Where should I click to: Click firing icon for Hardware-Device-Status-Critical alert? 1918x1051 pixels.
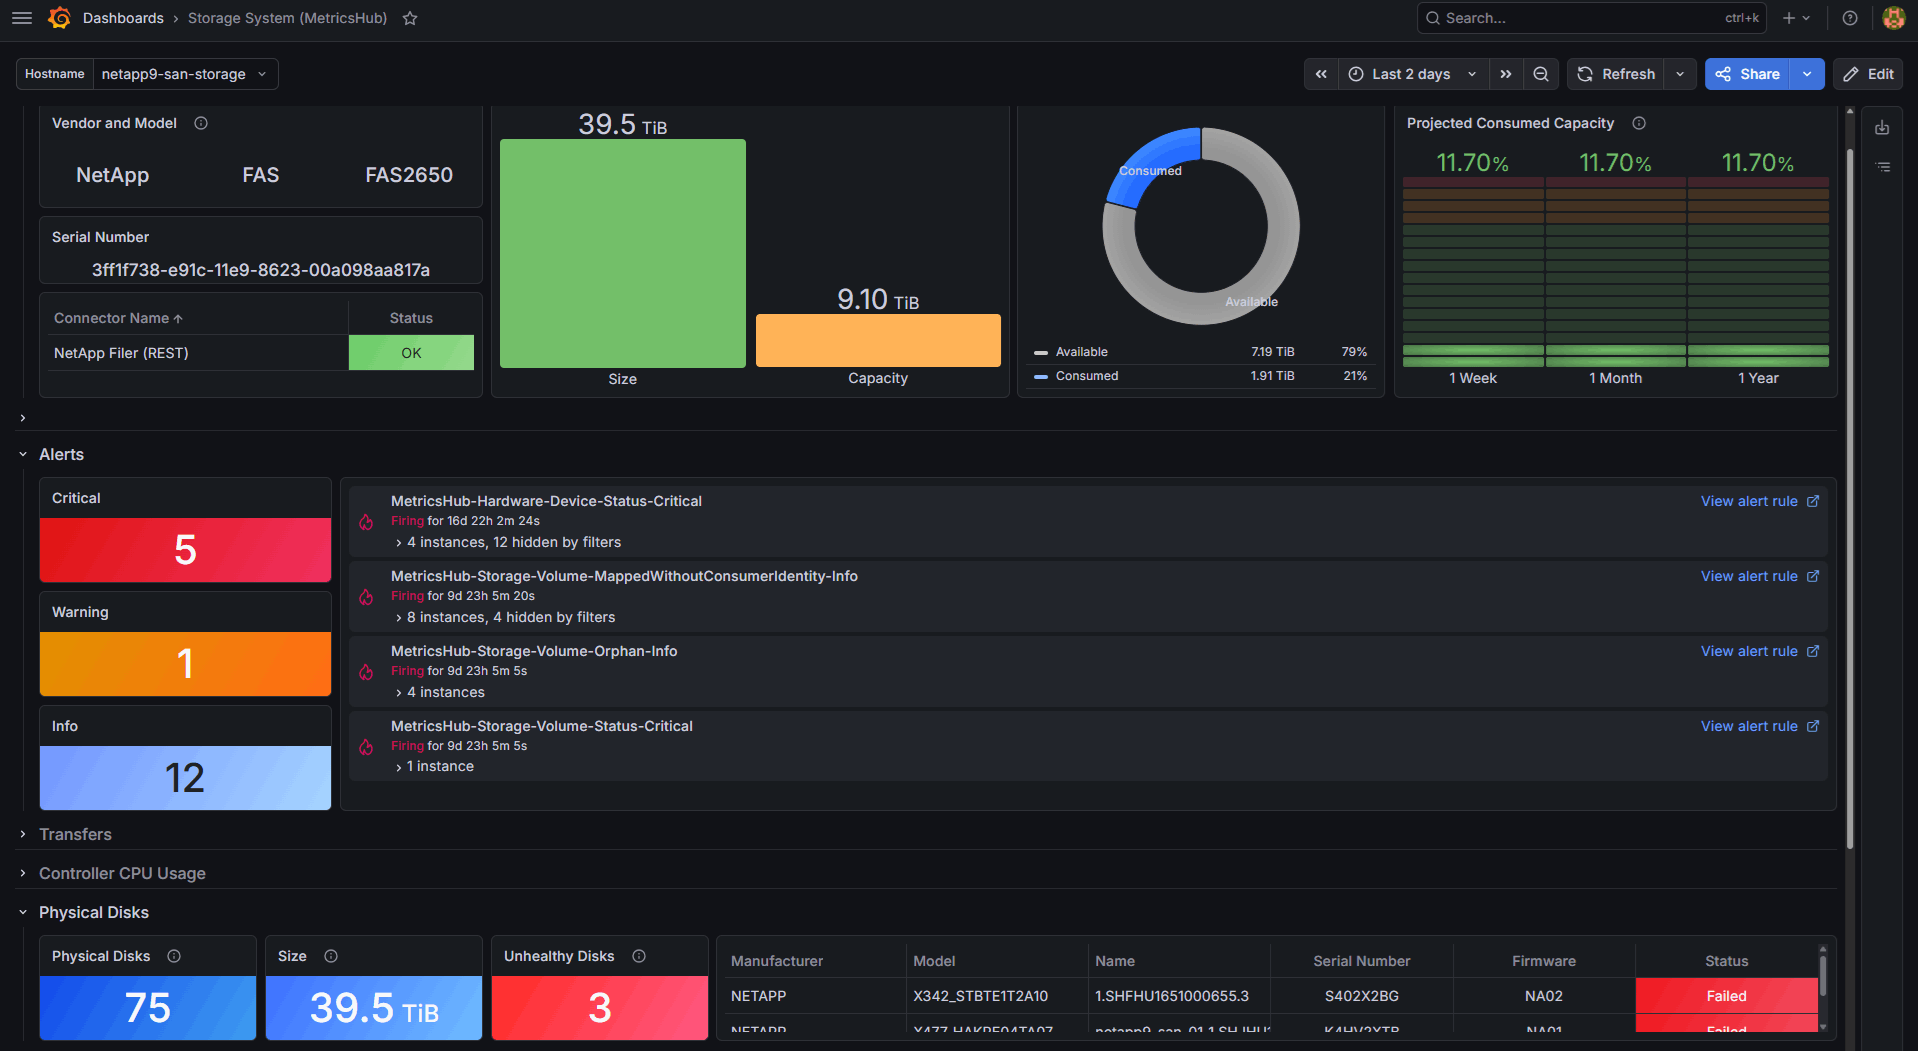(366, 522)
